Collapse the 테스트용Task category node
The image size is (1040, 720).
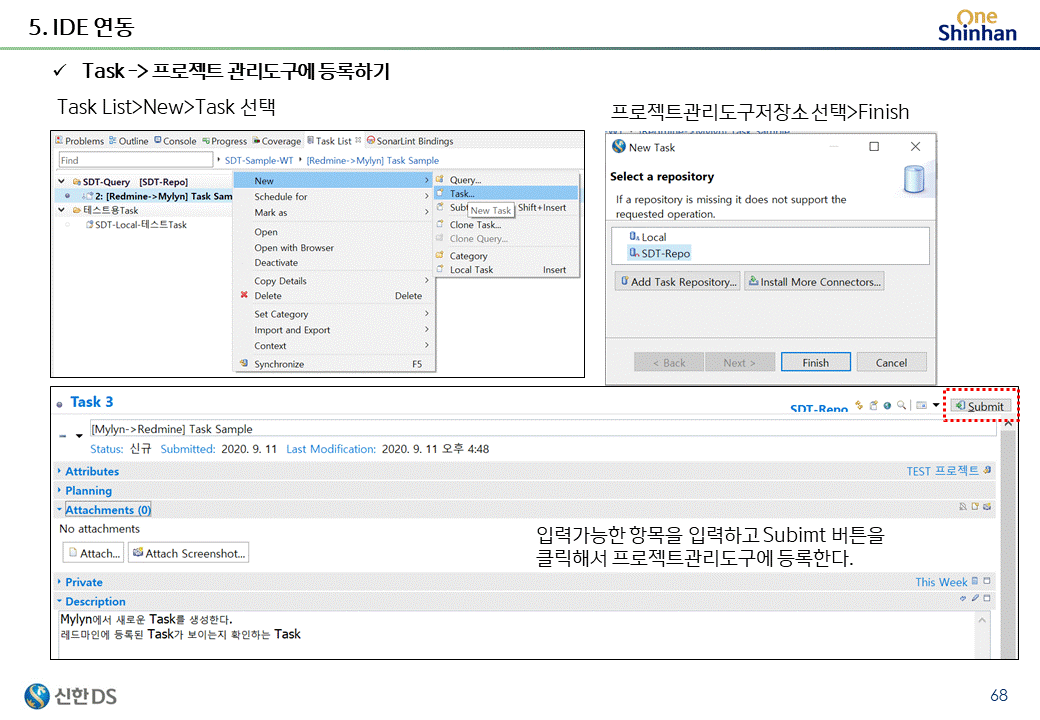tap(61, 210)
